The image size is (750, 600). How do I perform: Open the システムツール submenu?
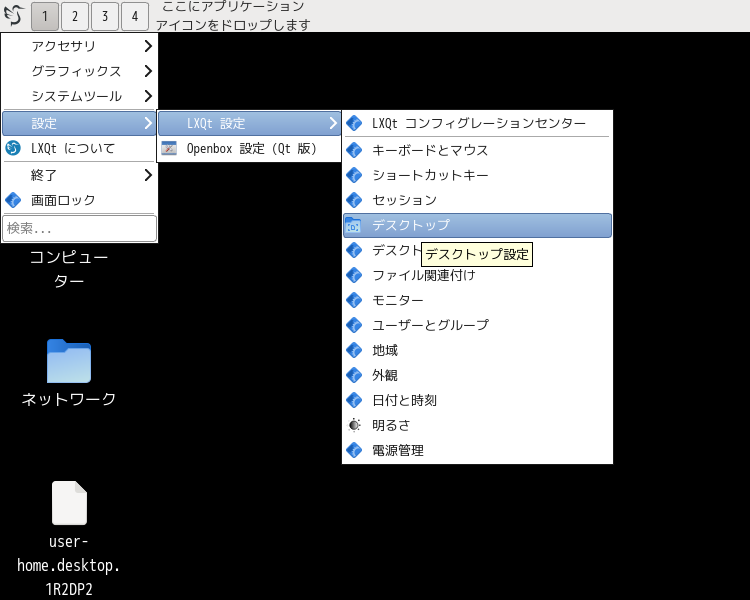point(79,96)
